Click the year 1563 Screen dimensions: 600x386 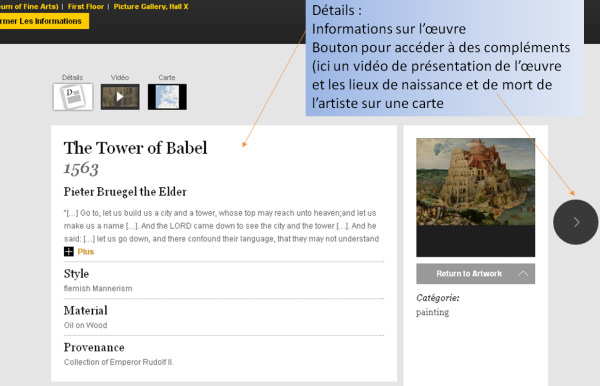tap(81, 168)
